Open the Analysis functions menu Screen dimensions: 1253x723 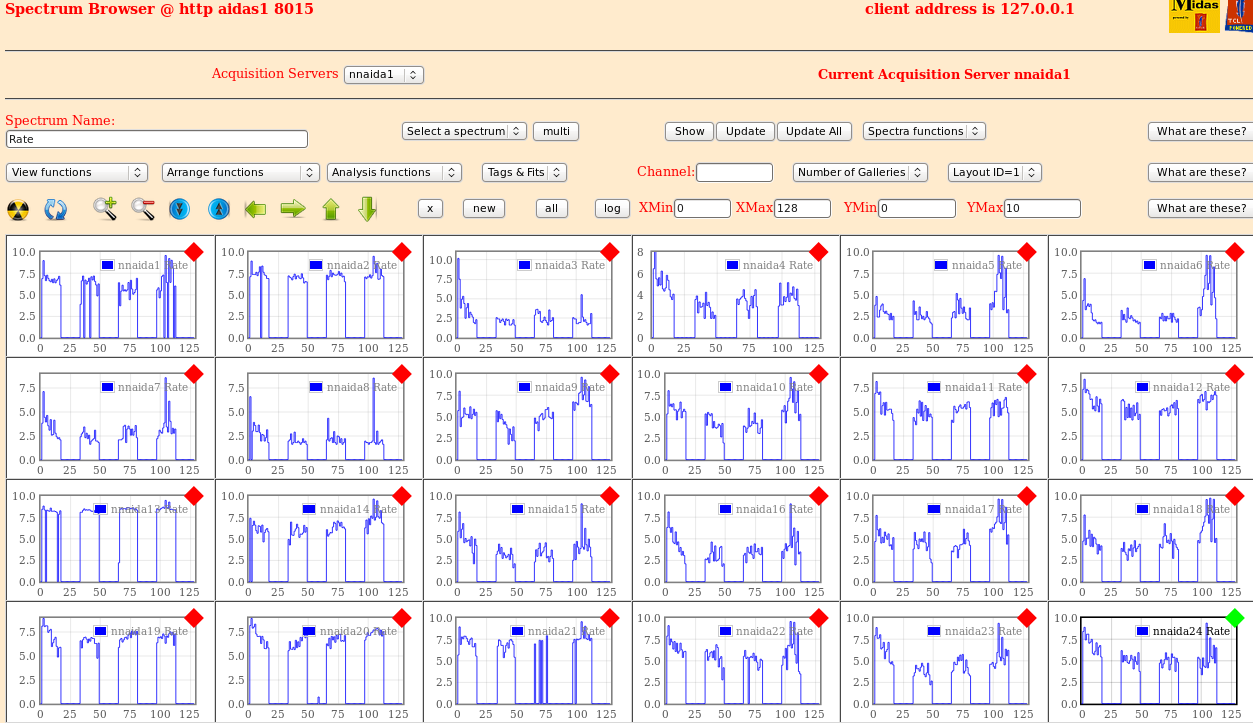[x=394, y=172]
